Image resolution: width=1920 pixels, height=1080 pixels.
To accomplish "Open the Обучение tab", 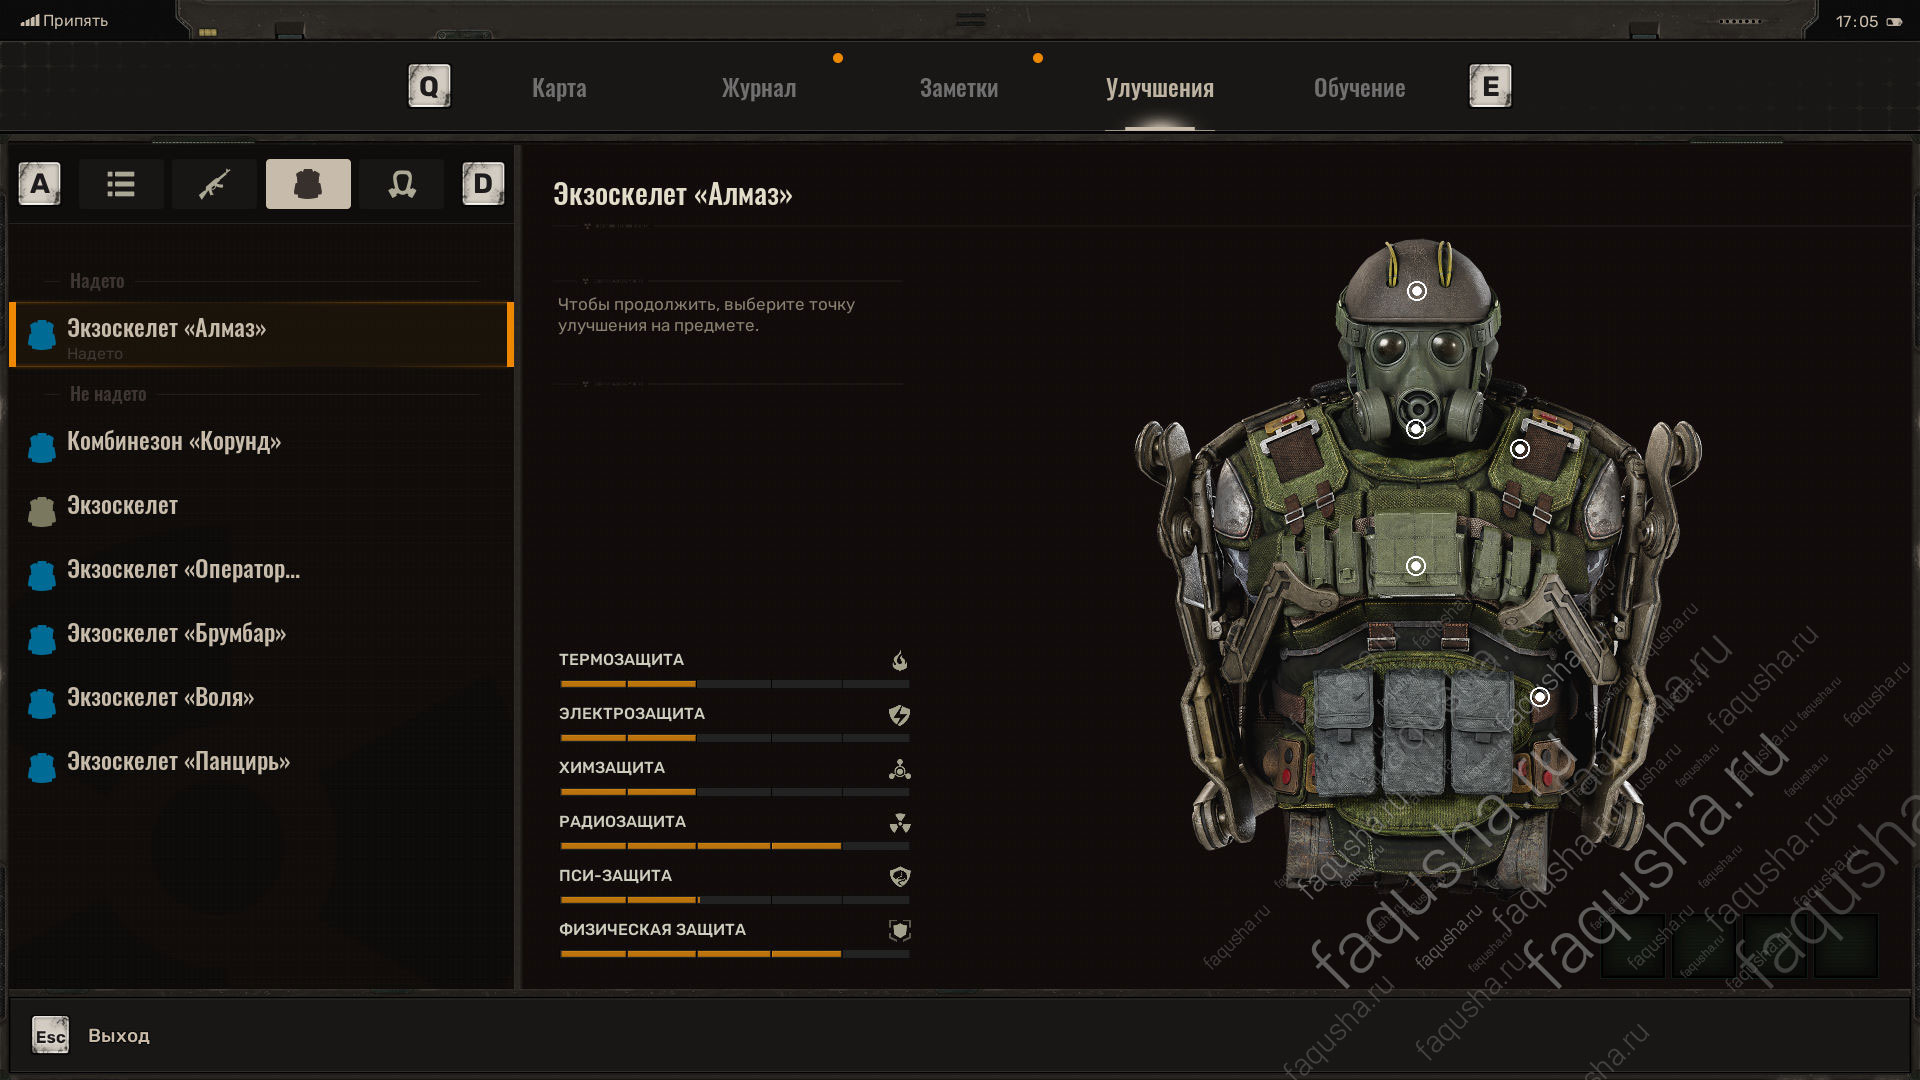I will click(1360, 88).
